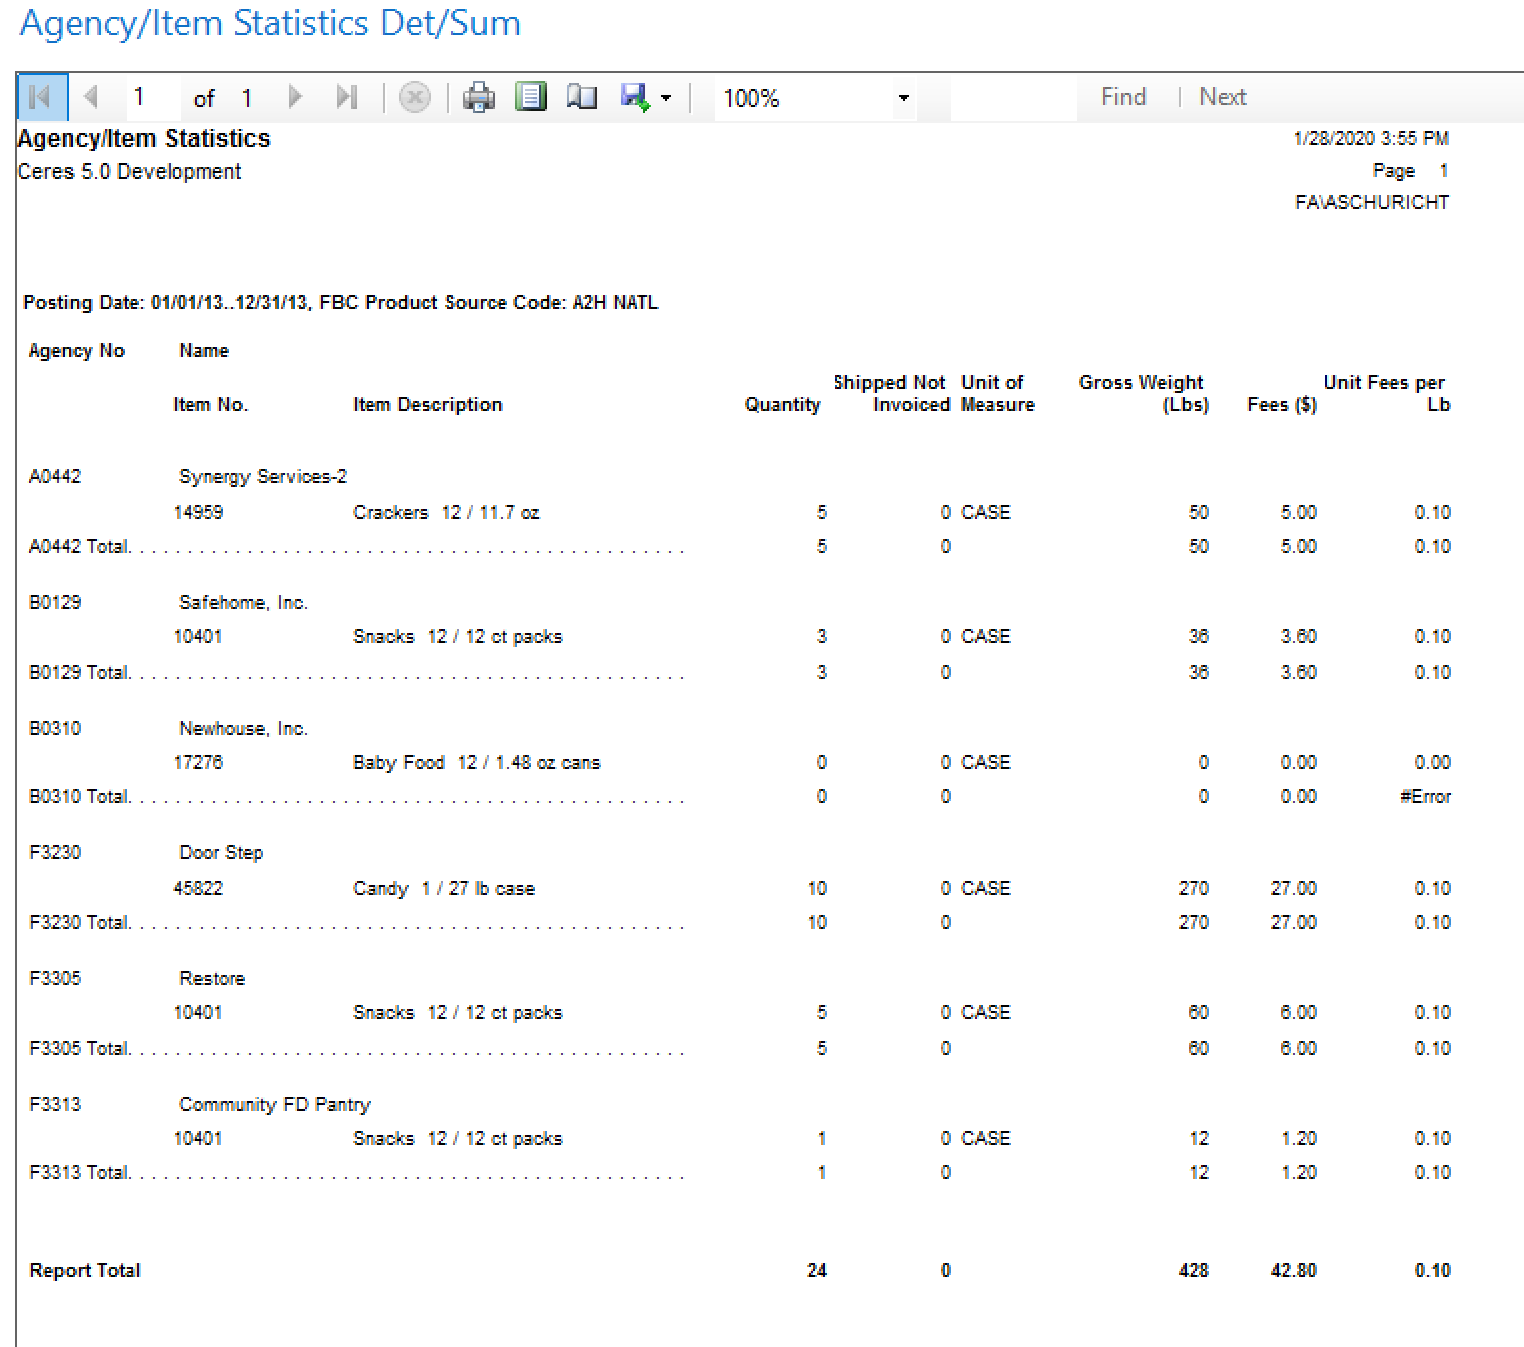Click the export save disk icon
This screenshot has height=1347, width=1524.
(x=635, y=97)
